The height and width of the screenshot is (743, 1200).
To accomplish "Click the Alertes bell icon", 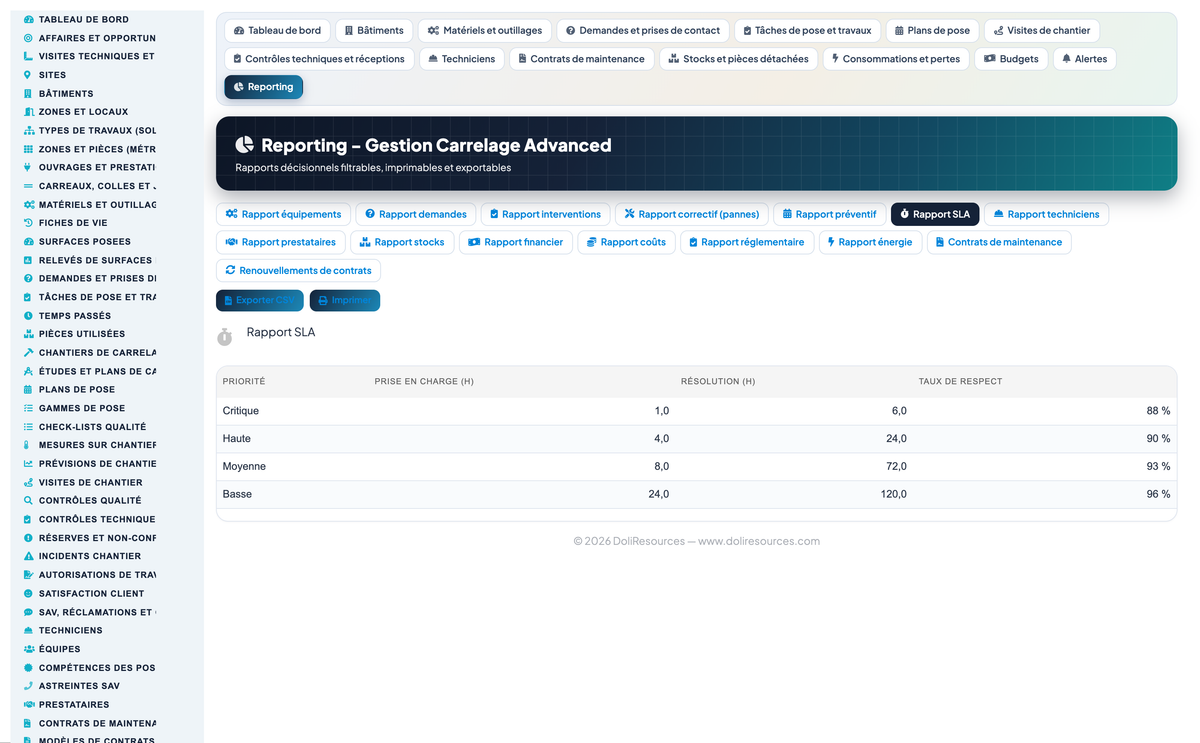I will 1067,59.
